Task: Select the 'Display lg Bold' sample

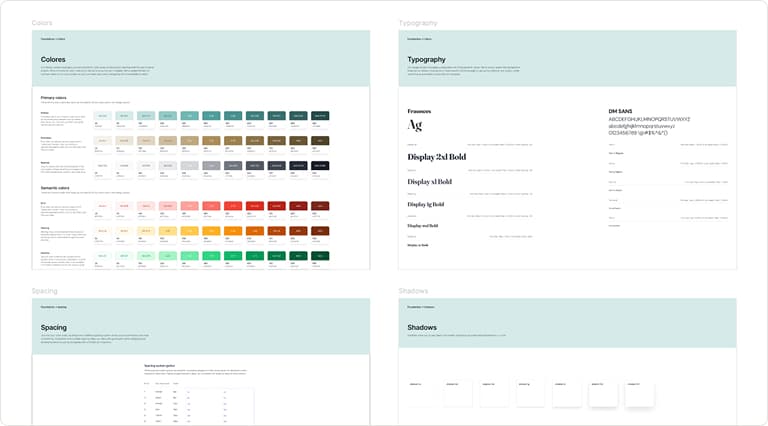Action: pos(426,204)
